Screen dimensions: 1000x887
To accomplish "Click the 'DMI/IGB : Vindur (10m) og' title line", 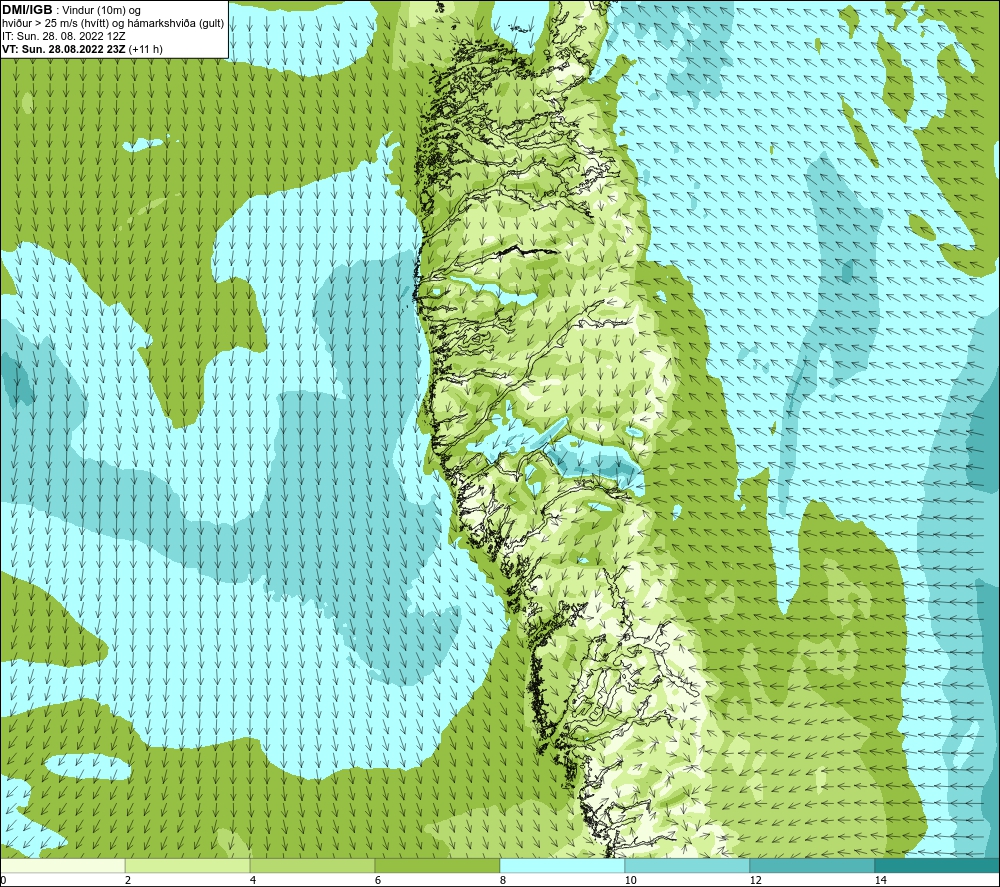I will pos(71,10).
